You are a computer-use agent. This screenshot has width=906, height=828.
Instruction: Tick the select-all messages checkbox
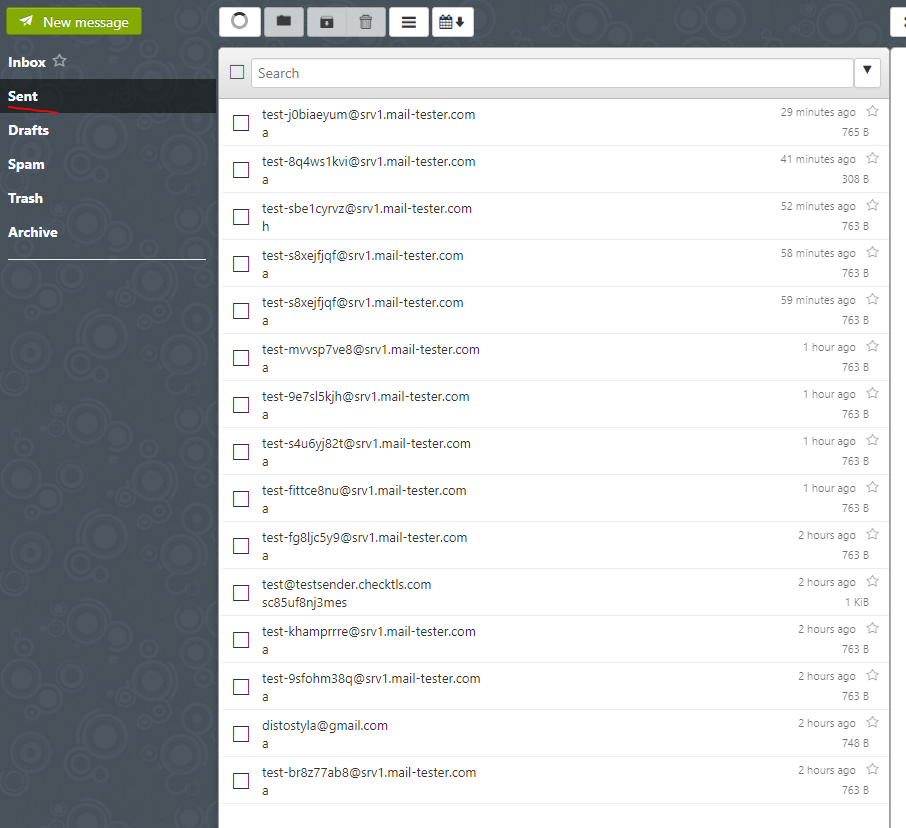(x=237, y=72)
